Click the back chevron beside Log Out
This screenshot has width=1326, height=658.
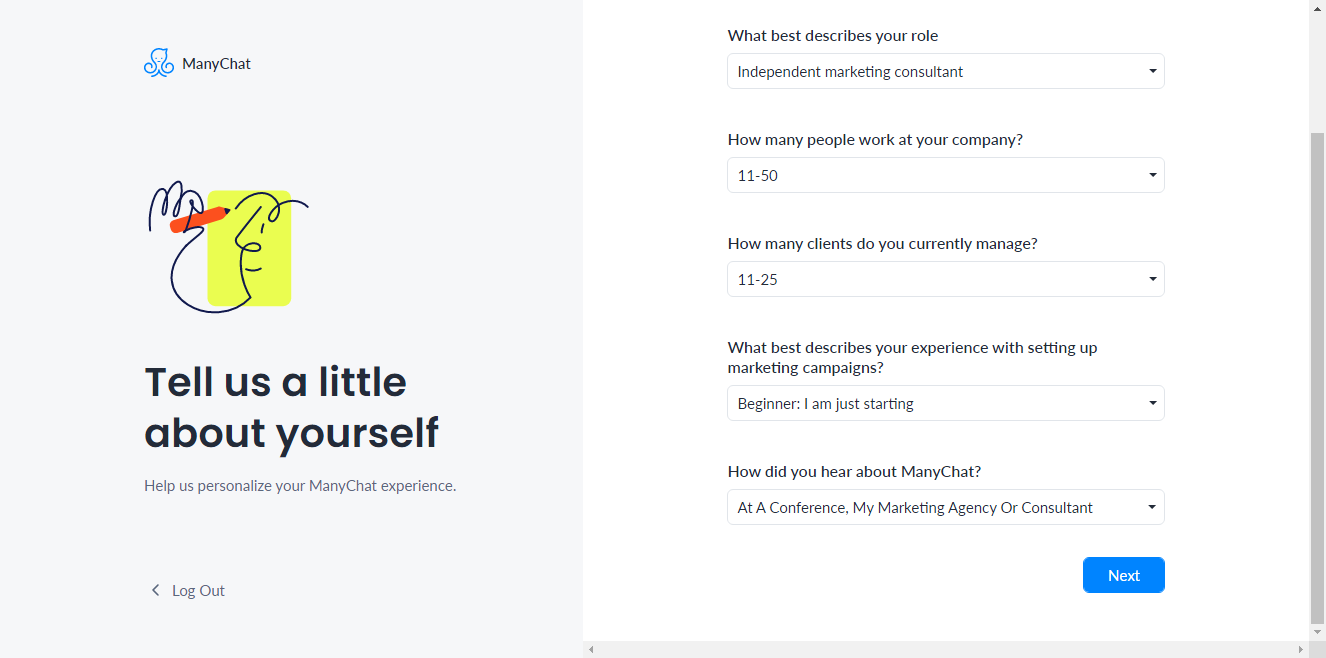point(155,590)
